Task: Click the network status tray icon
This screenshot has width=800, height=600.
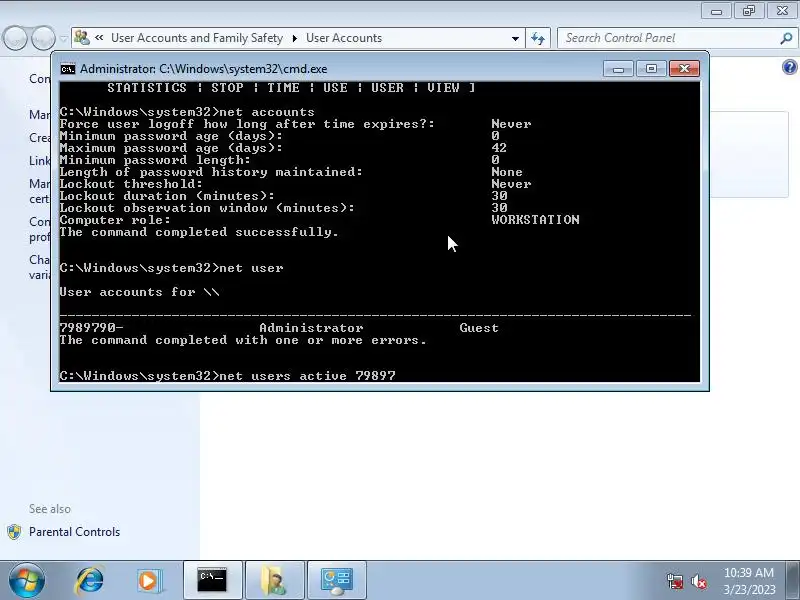Action: 675,581
